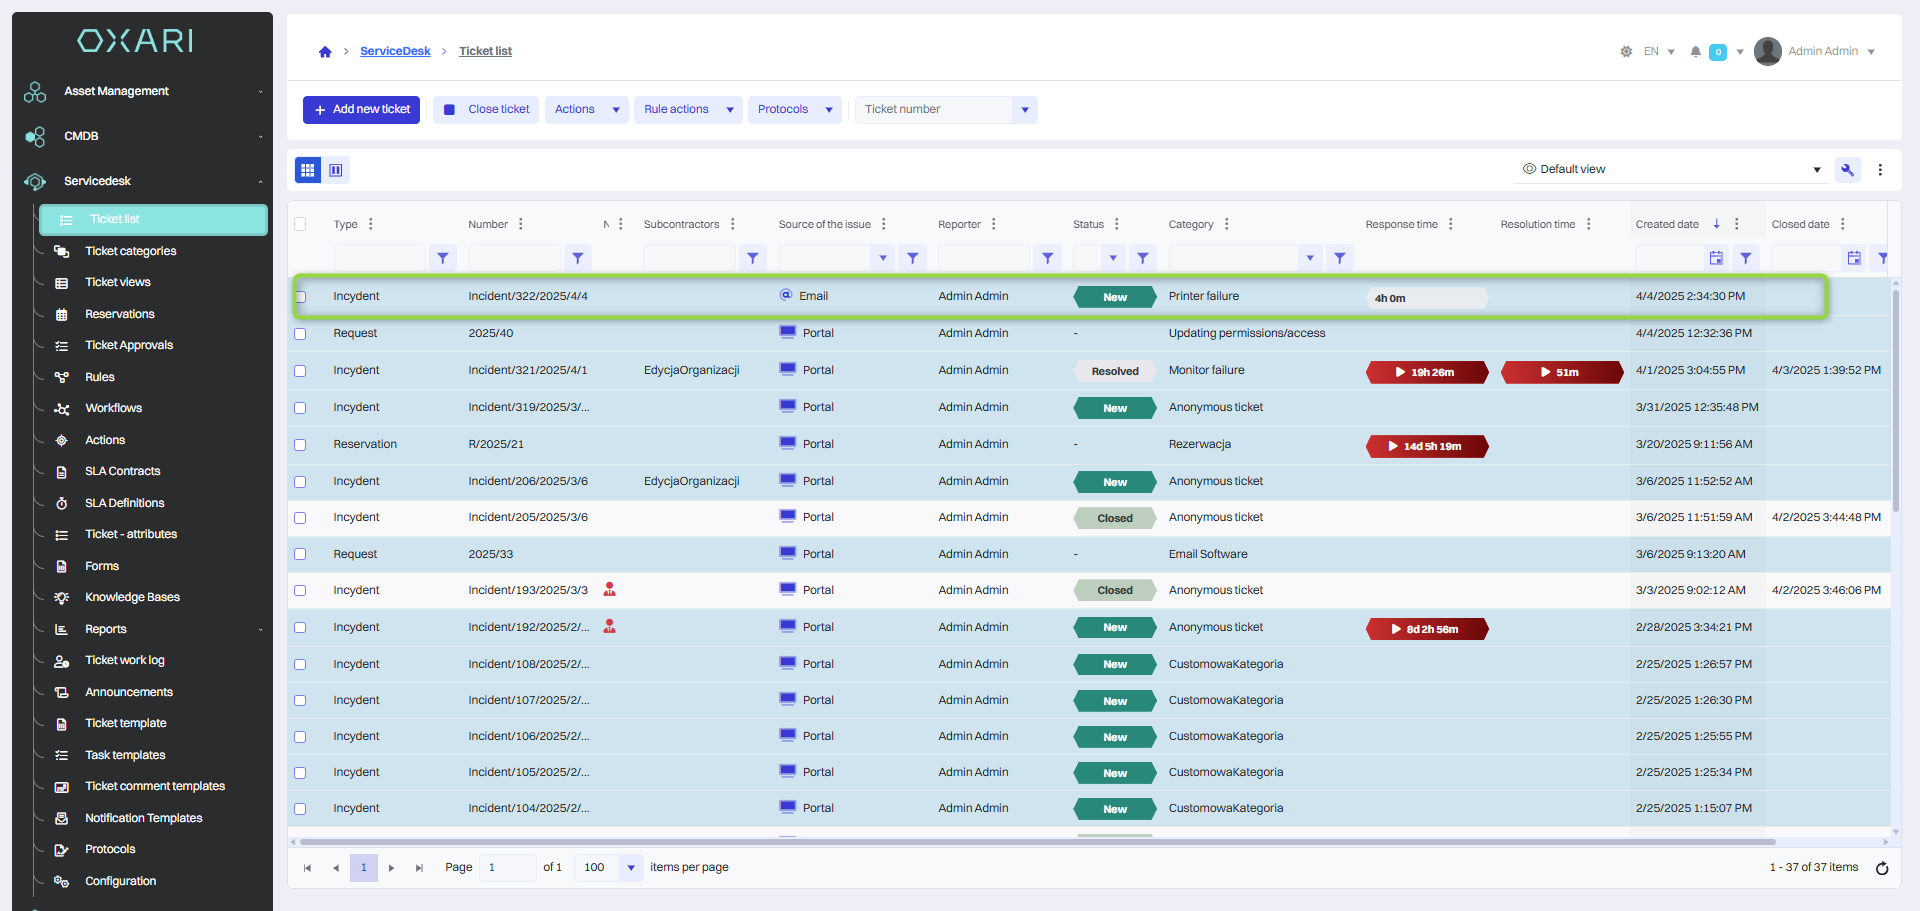Expand the Default view dropdown

(x=1816, y=170)
